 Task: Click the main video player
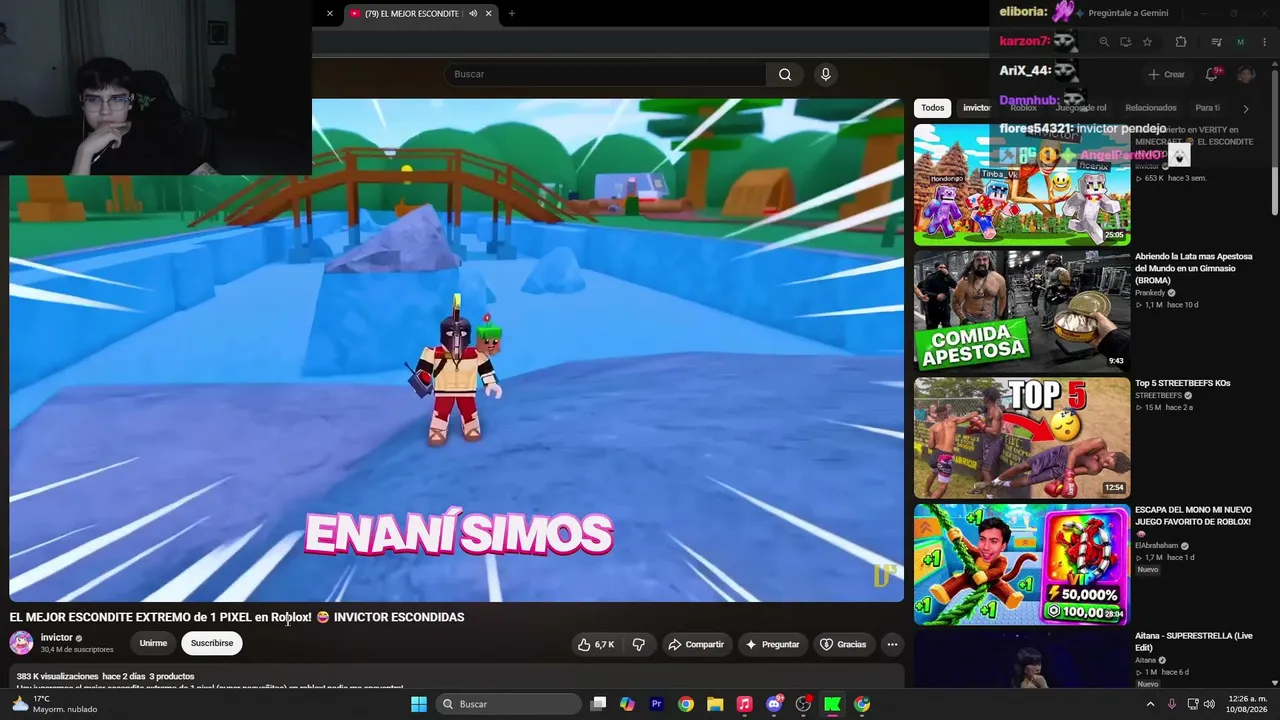(456, 350)
